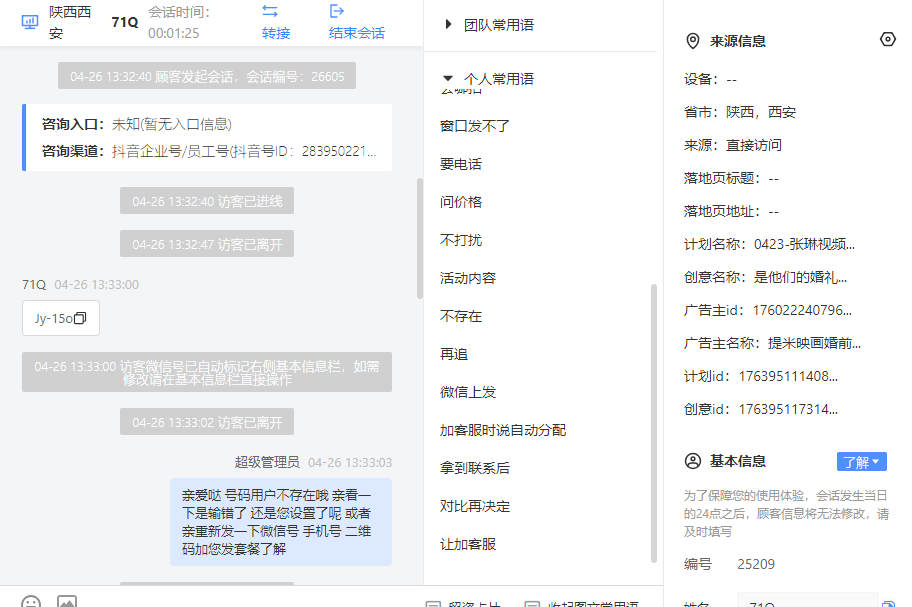
Task: Click the 咨询渠道 抖音企业号 line
Action: tap(209, 151)
